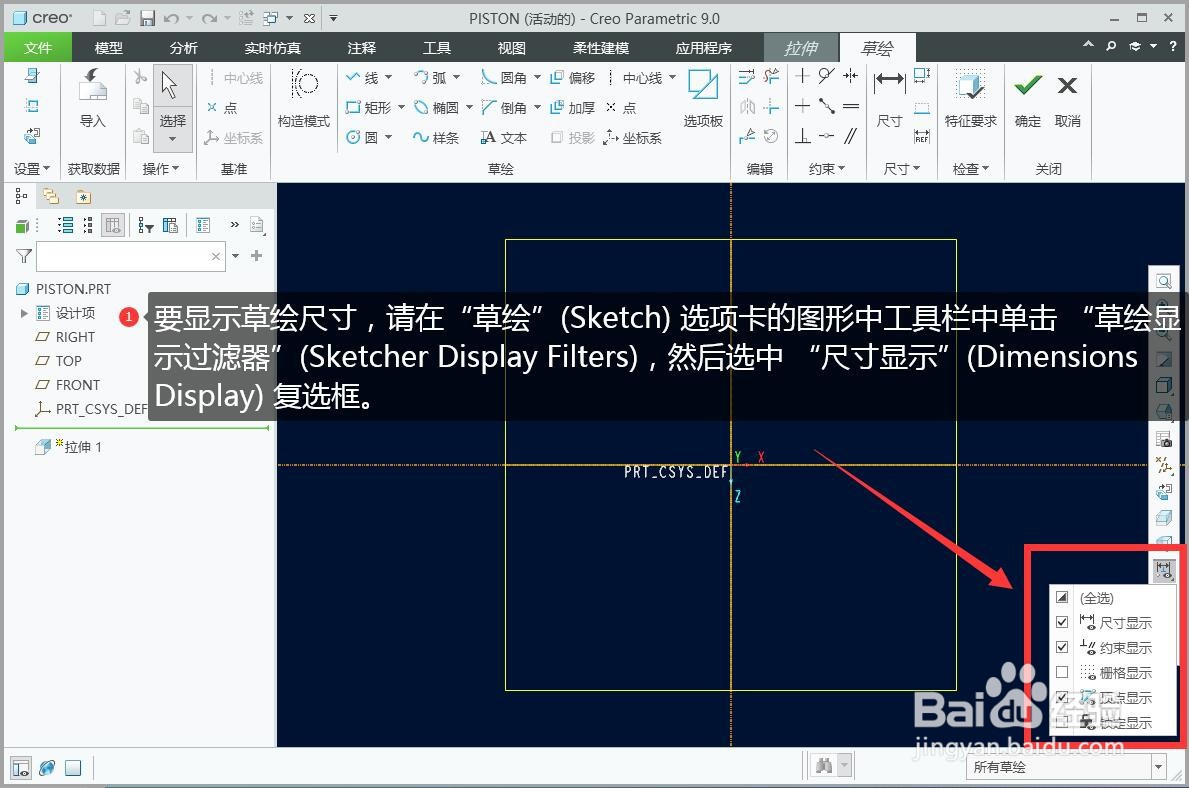Expand the Settings (设置) group menu
The image size is (1189, 788).
click(x=32, y=168)
